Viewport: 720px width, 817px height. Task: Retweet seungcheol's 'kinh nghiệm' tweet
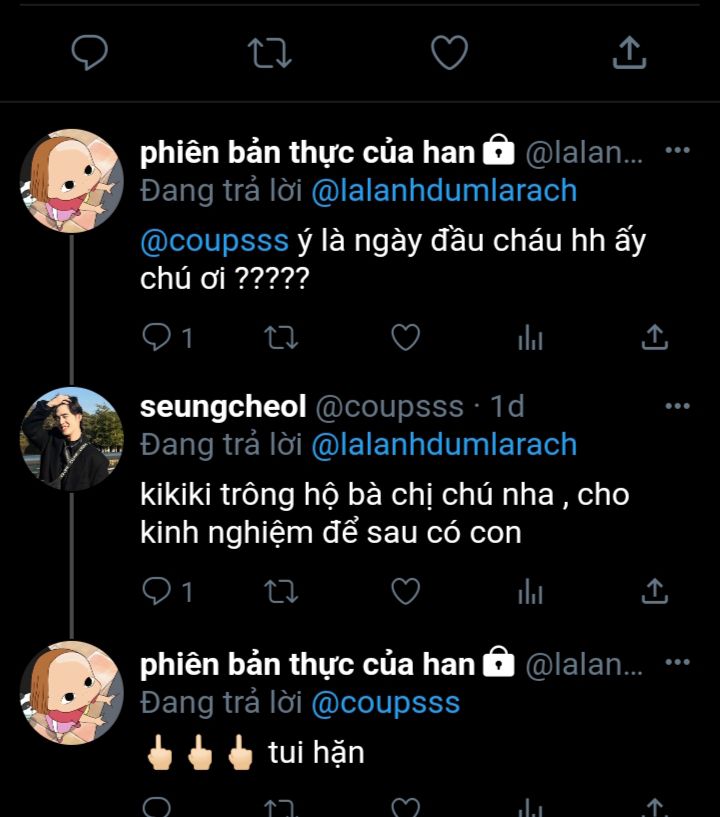tap(281, 591)
